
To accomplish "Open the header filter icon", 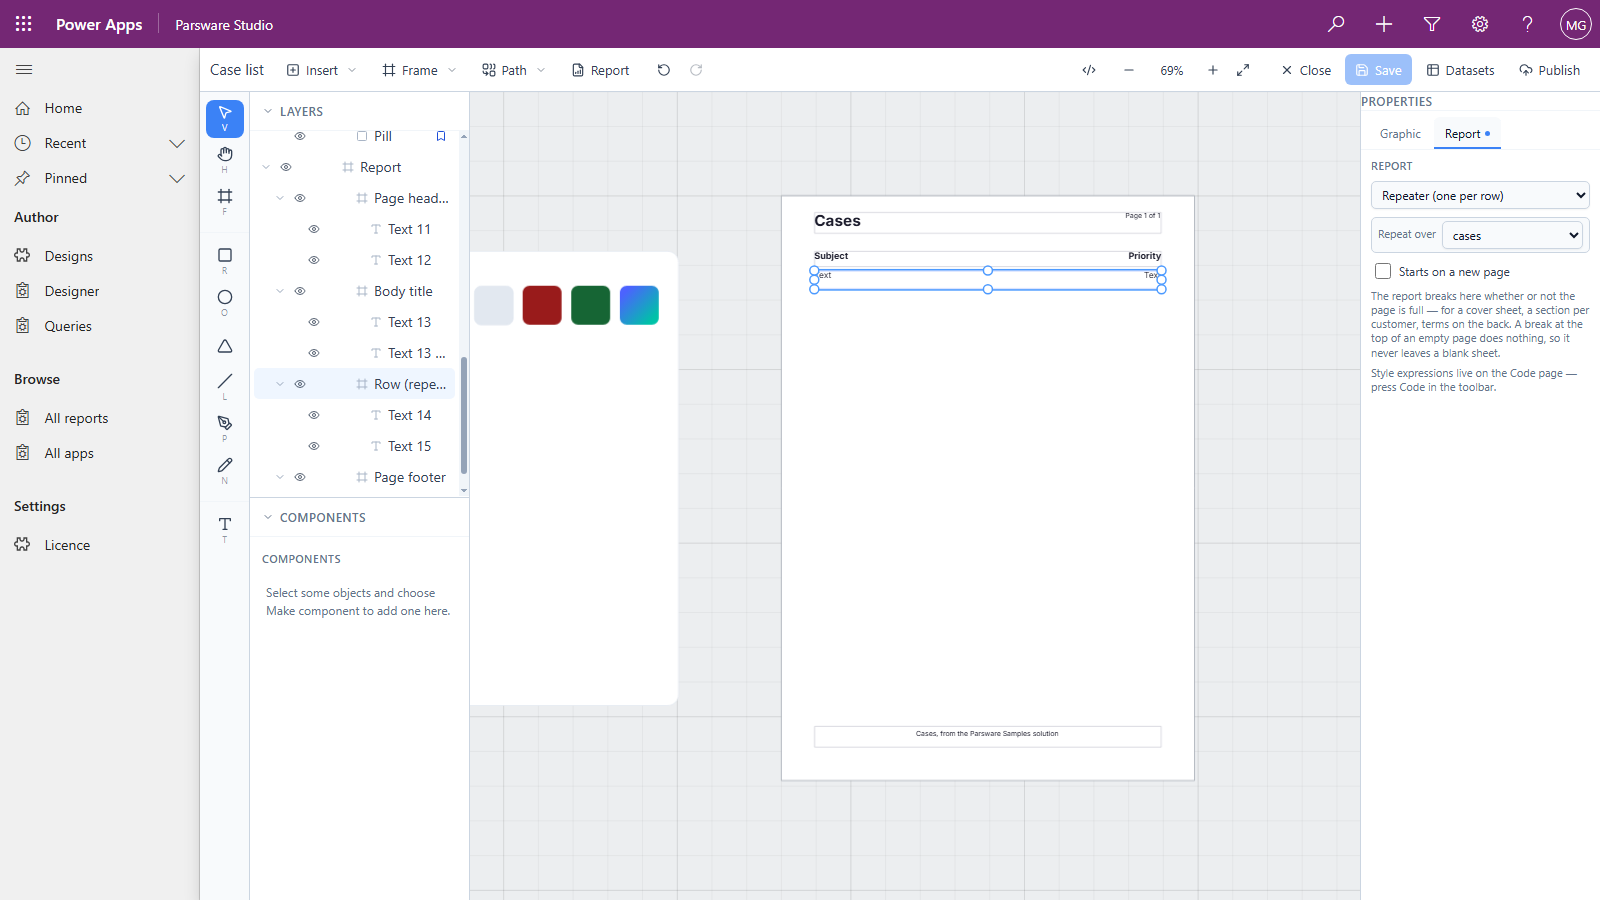I will pos(1432,24).
